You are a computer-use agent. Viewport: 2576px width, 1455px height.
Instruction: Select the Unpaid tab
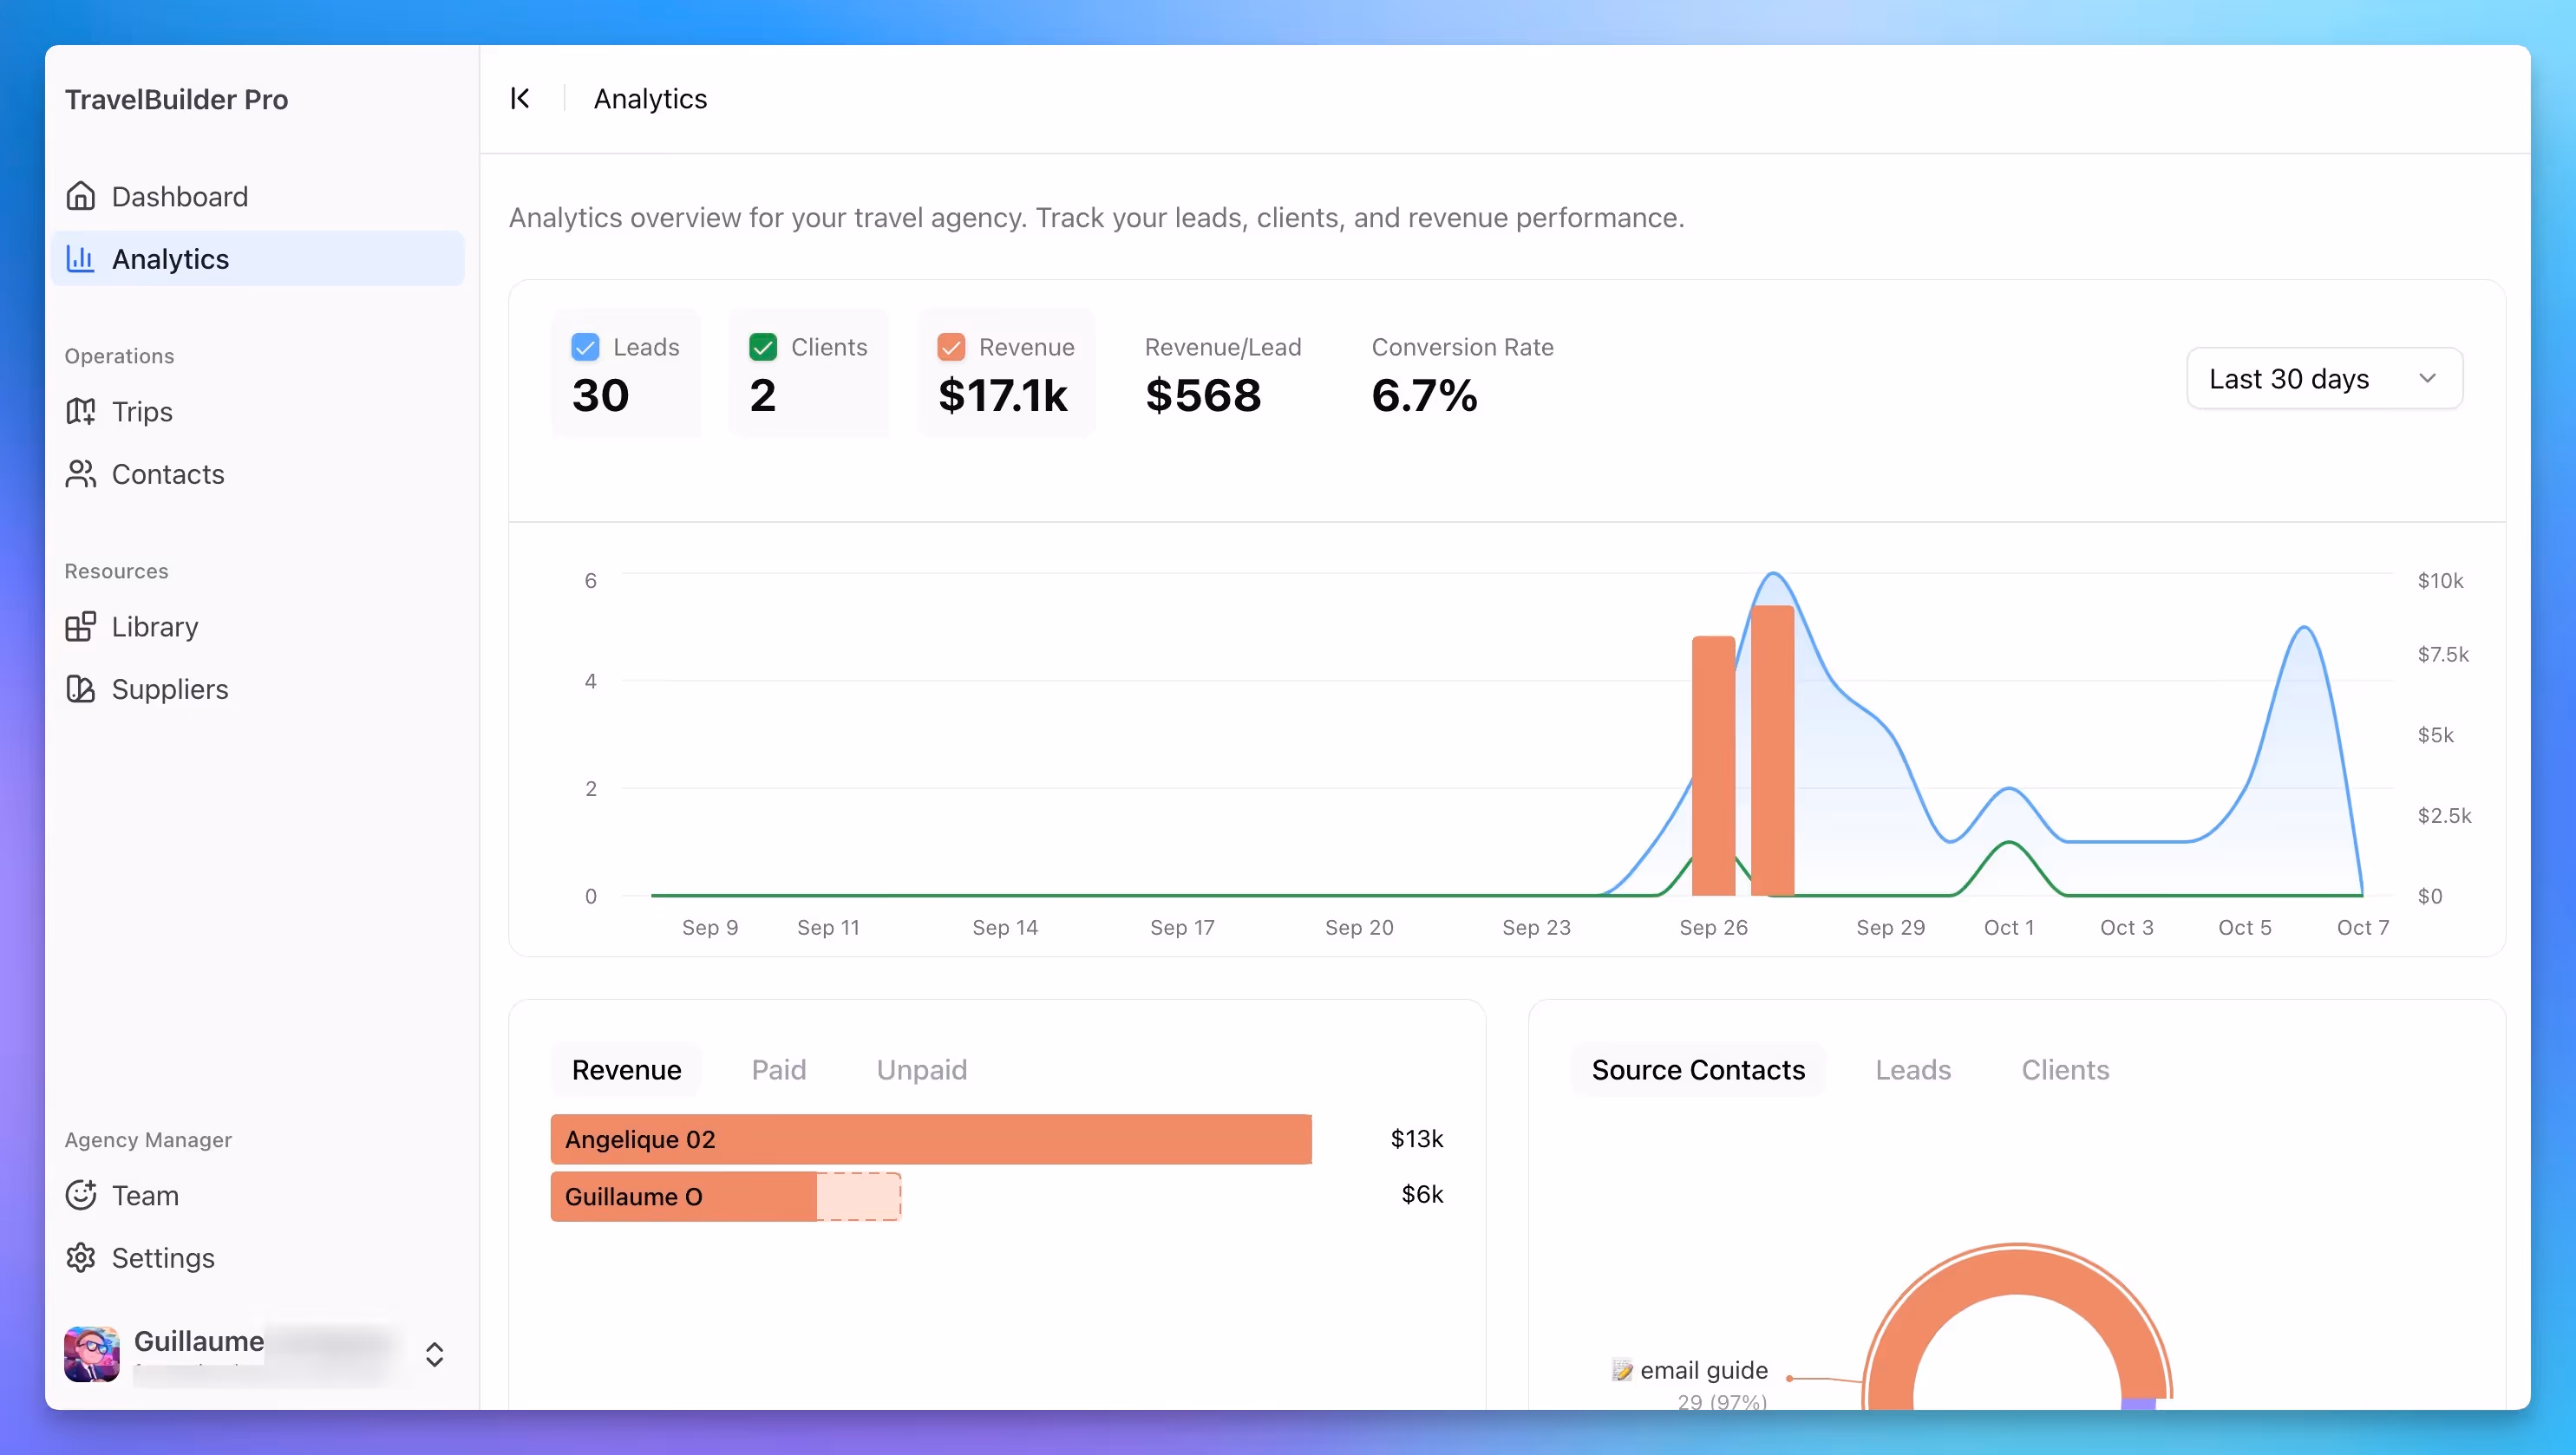click(x=921, y=1070)
